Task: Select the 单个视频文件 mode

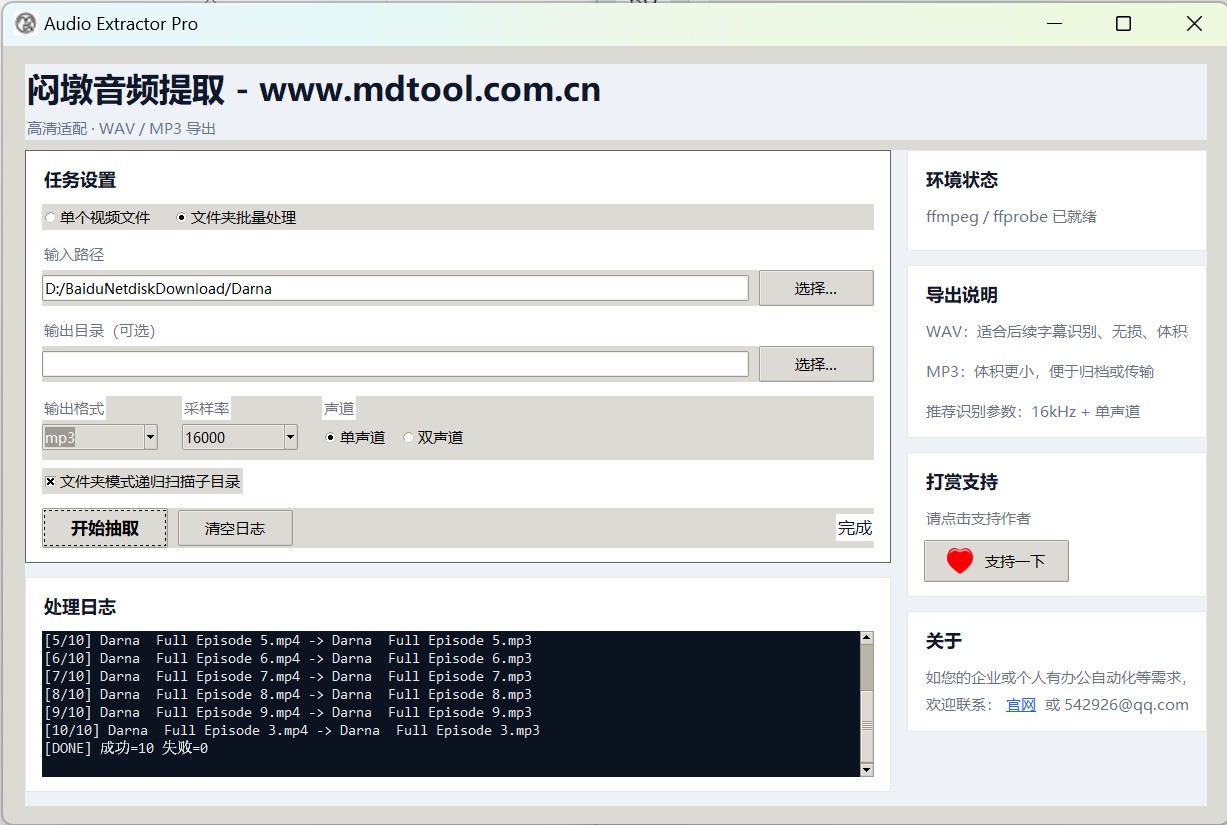Action: [50, 217]
